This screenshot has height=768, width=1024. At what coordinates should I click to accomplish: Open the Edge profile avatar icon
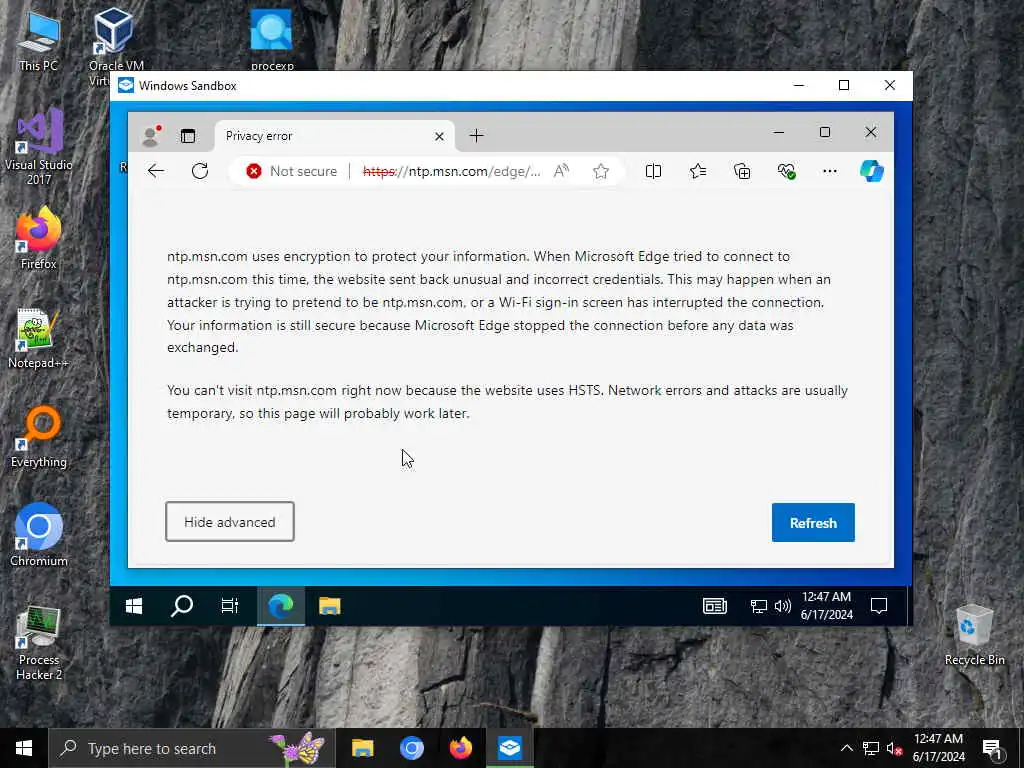(x=151, y=135)
